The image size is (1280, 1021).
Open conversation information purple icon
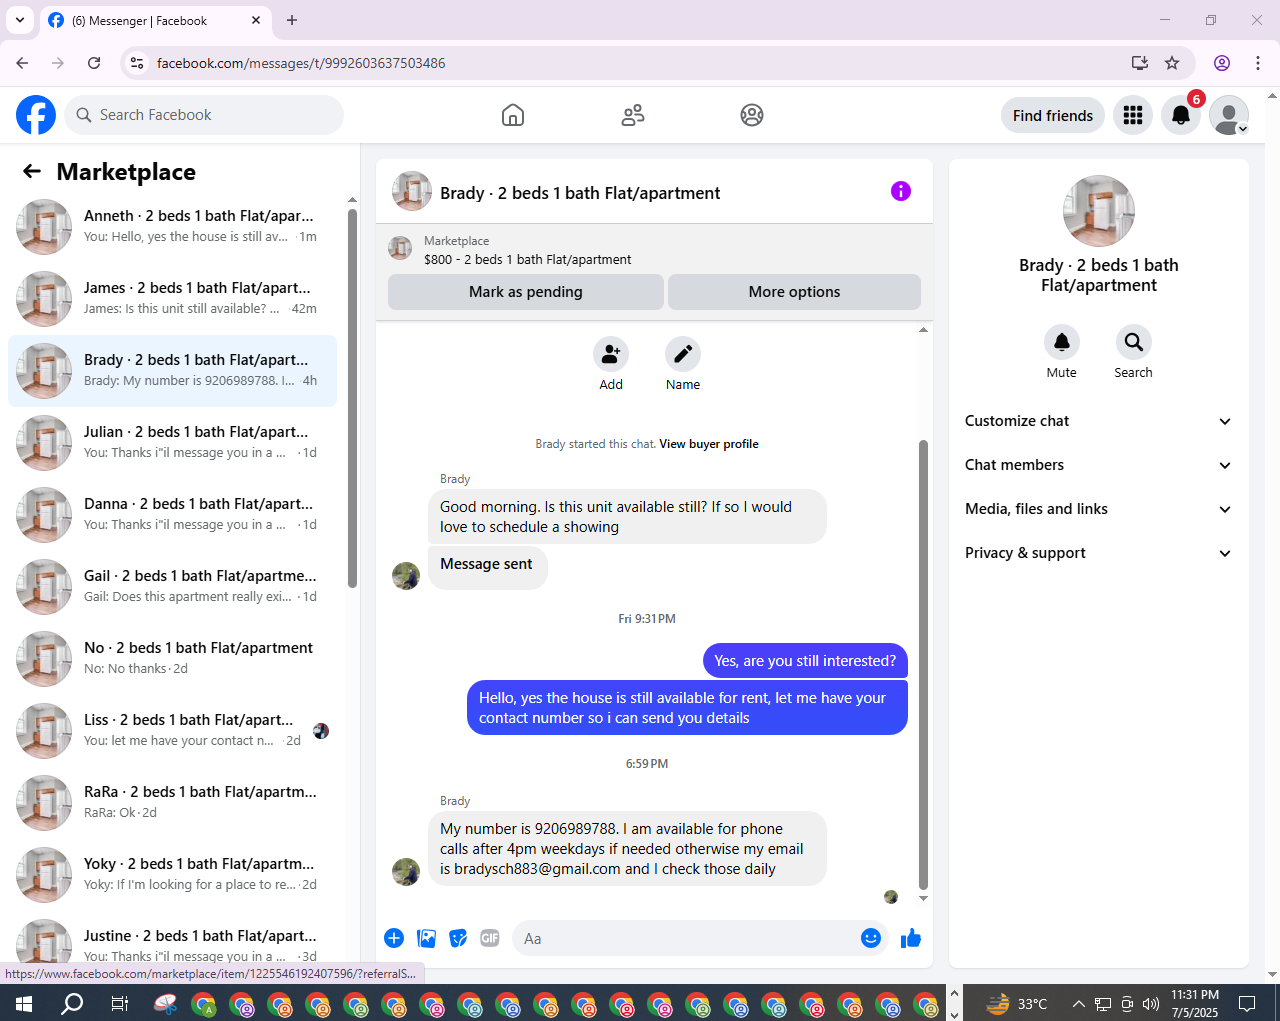pyautogui.click(x=901, y=191)
